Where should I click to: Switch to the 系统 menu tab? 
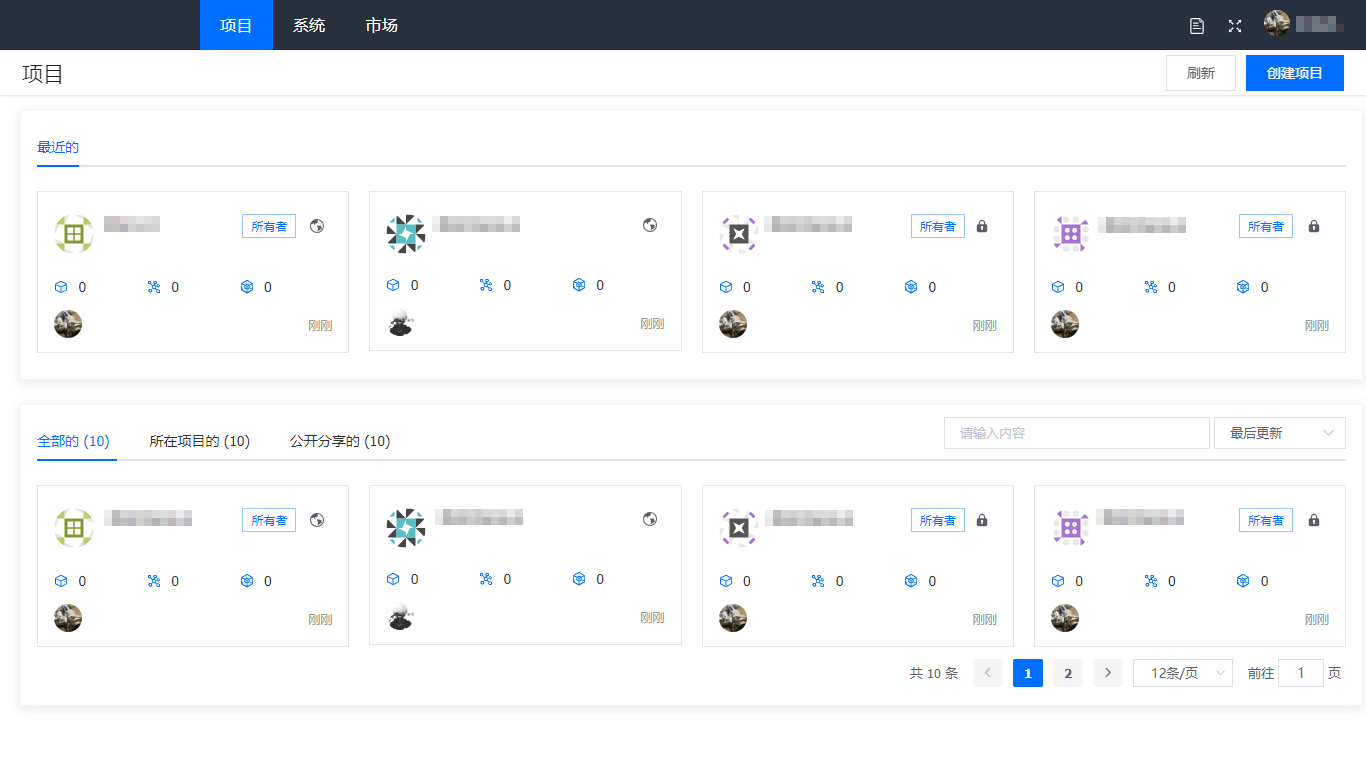(309, 25)
